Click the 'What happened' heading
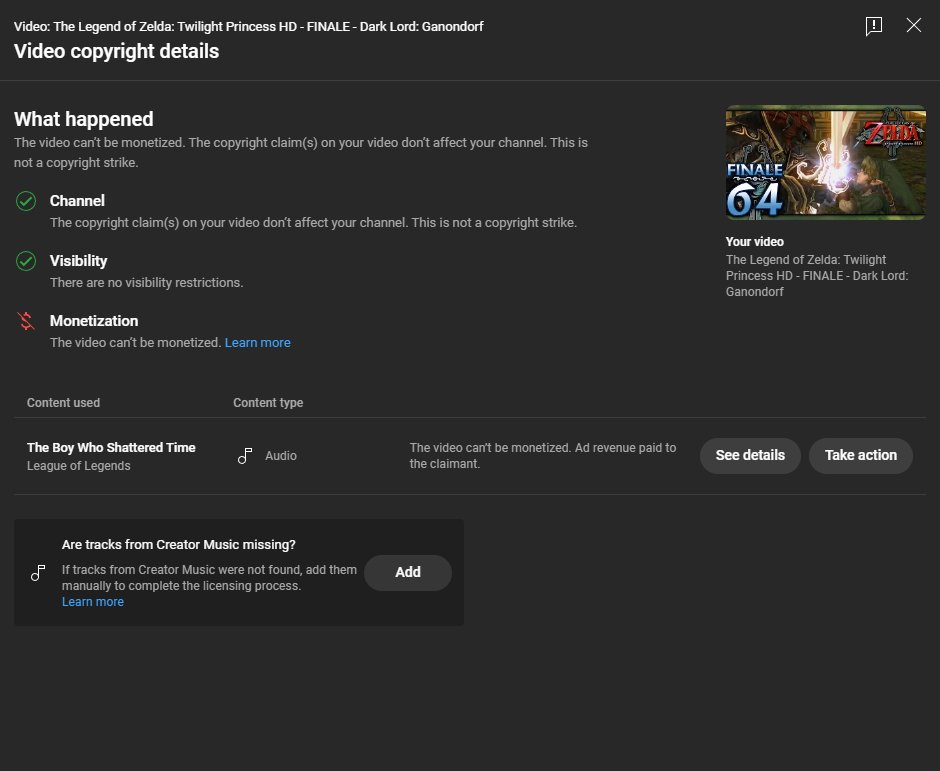Image resolution: width=940 pixels, height=771 pixels. tap(84, 119)
